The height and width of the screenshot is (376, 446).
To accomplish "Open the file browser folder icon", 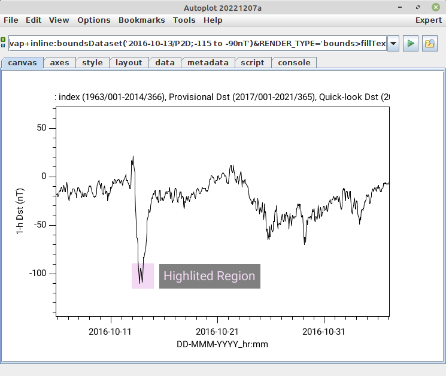I will [x=430, y=43].
